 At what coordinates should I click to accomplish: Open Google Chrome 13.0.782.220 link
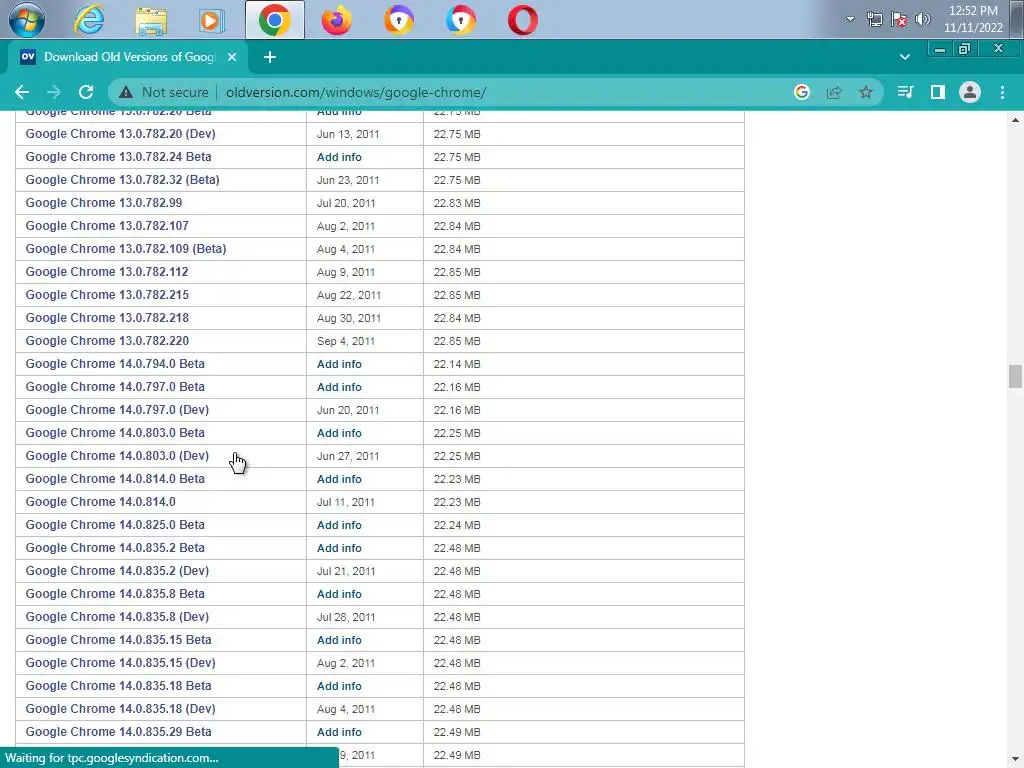[x=107, y=341]
